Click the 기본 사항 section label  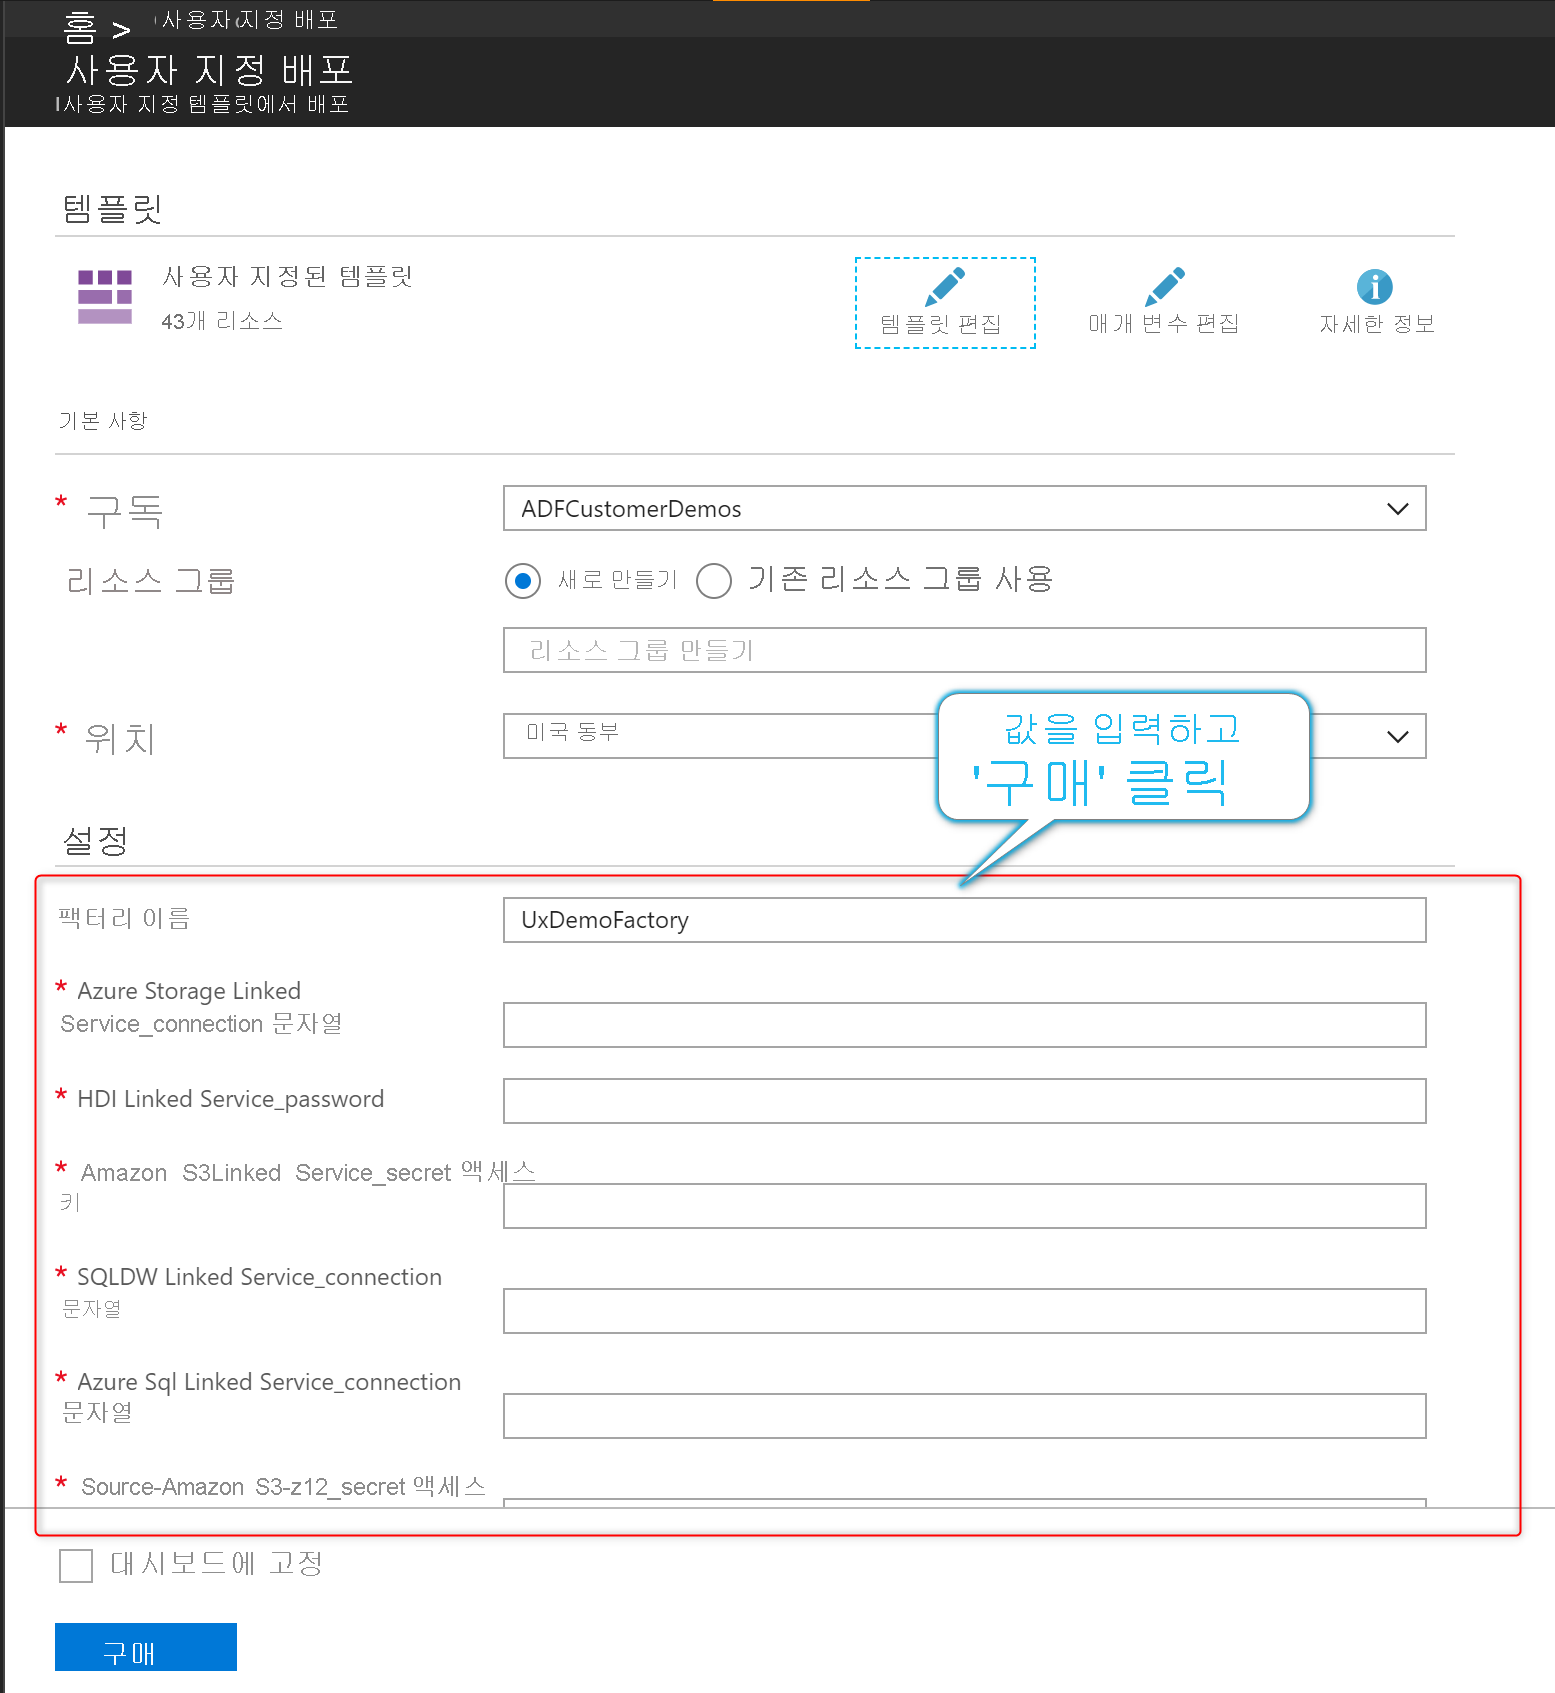(103, 420)
